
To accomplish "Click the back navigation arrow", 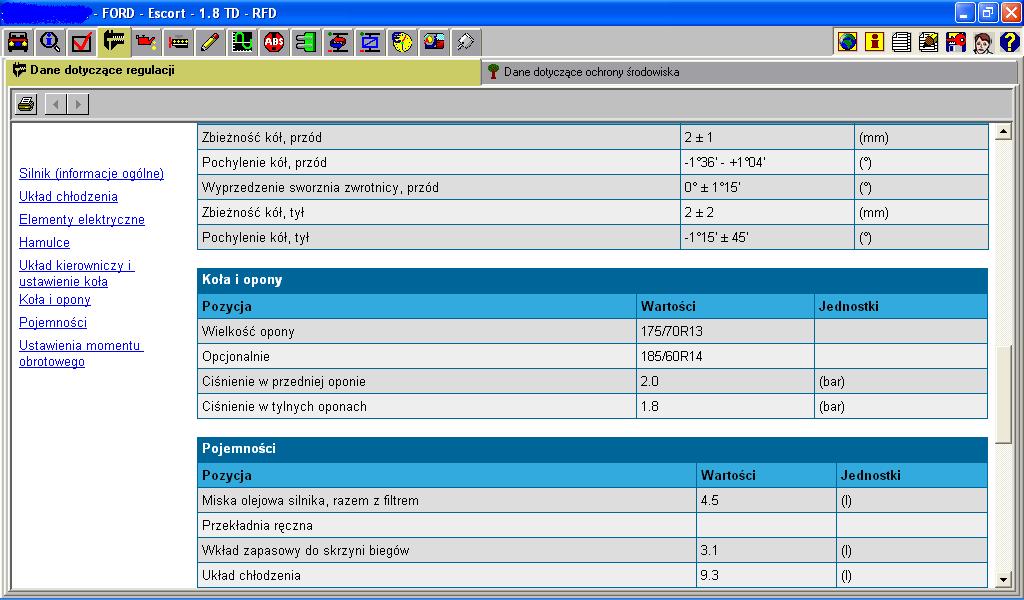I will tap(56, 104).
